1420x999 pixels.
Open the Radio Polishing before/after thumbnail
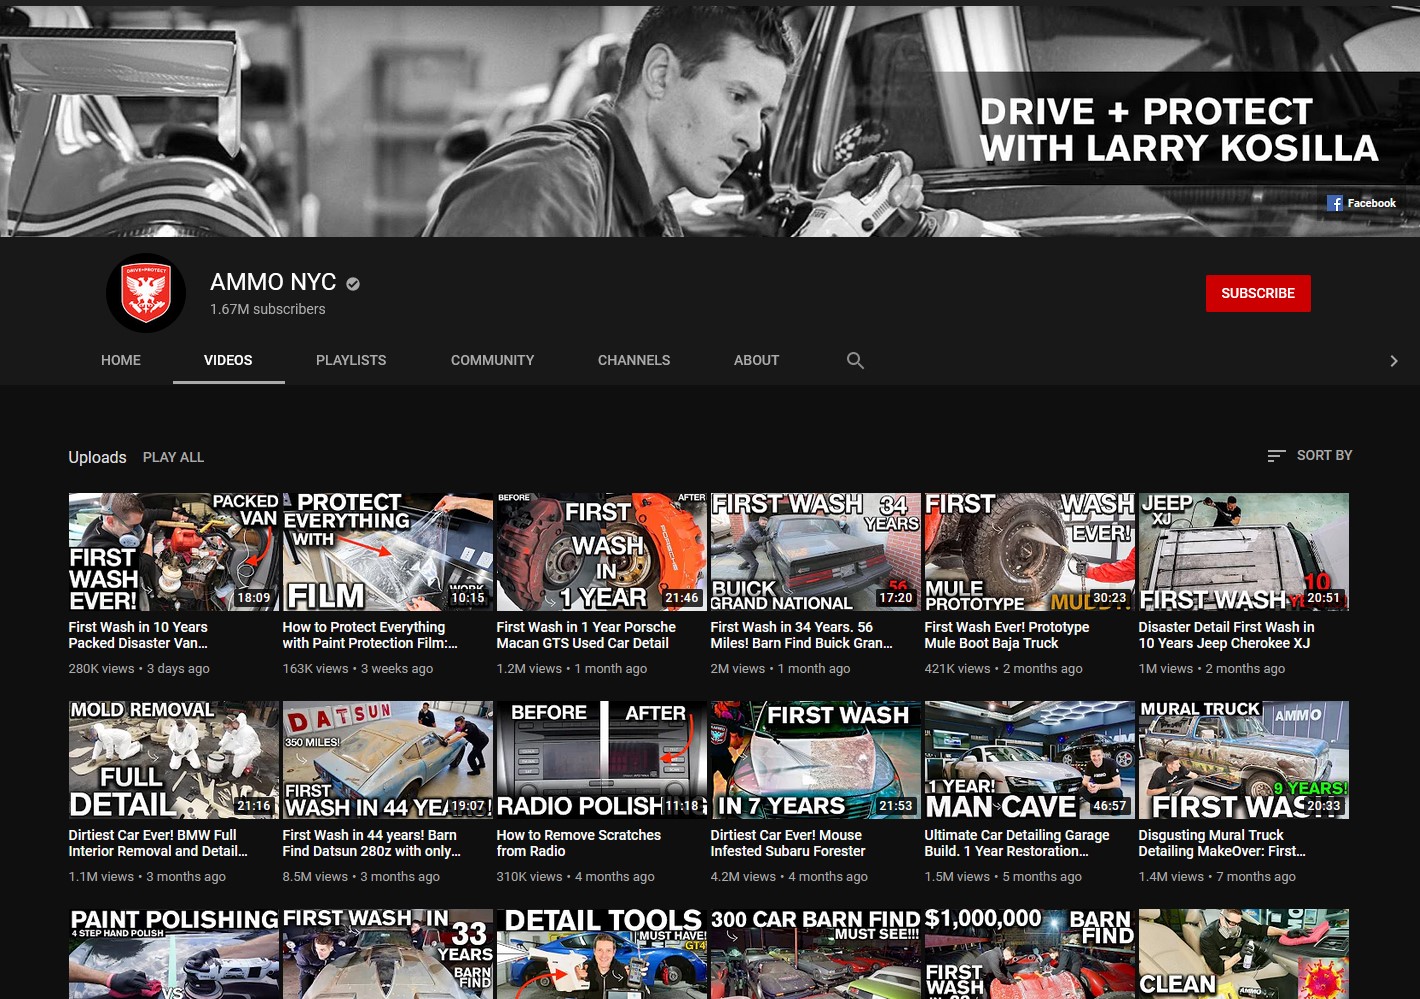602,759
